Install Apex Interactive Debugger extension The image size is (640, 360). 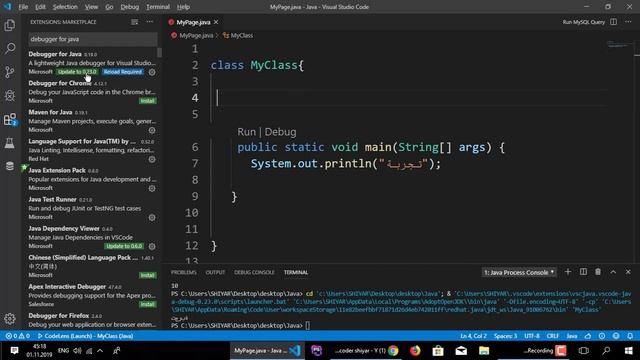(147, 304)
